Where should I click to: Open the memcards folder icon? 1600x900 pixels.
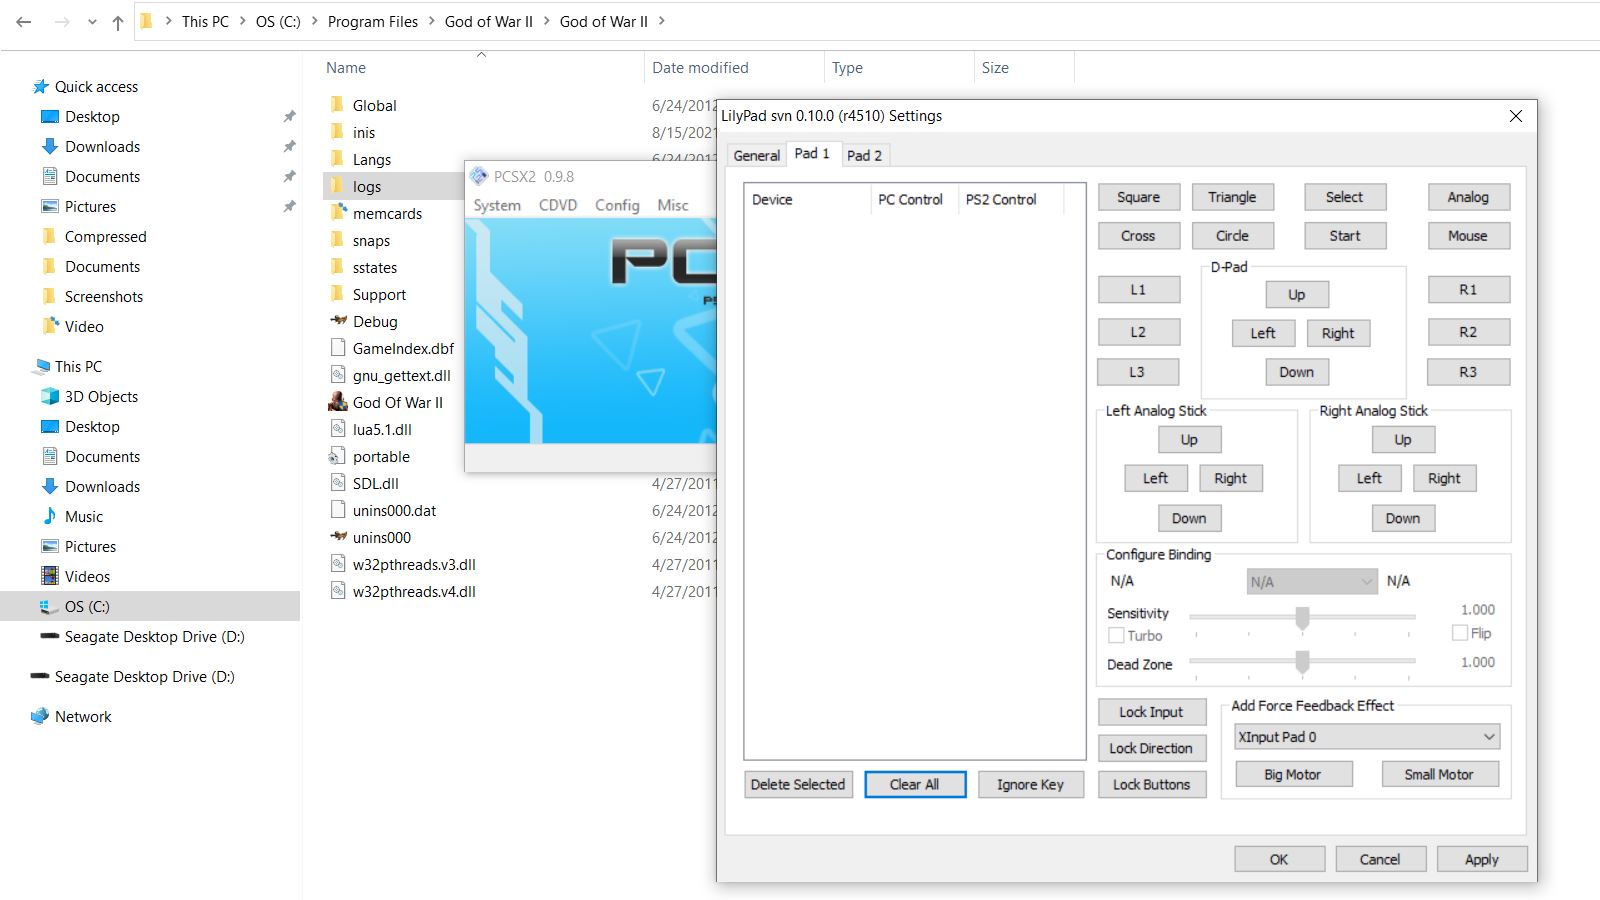pos(338,213)
